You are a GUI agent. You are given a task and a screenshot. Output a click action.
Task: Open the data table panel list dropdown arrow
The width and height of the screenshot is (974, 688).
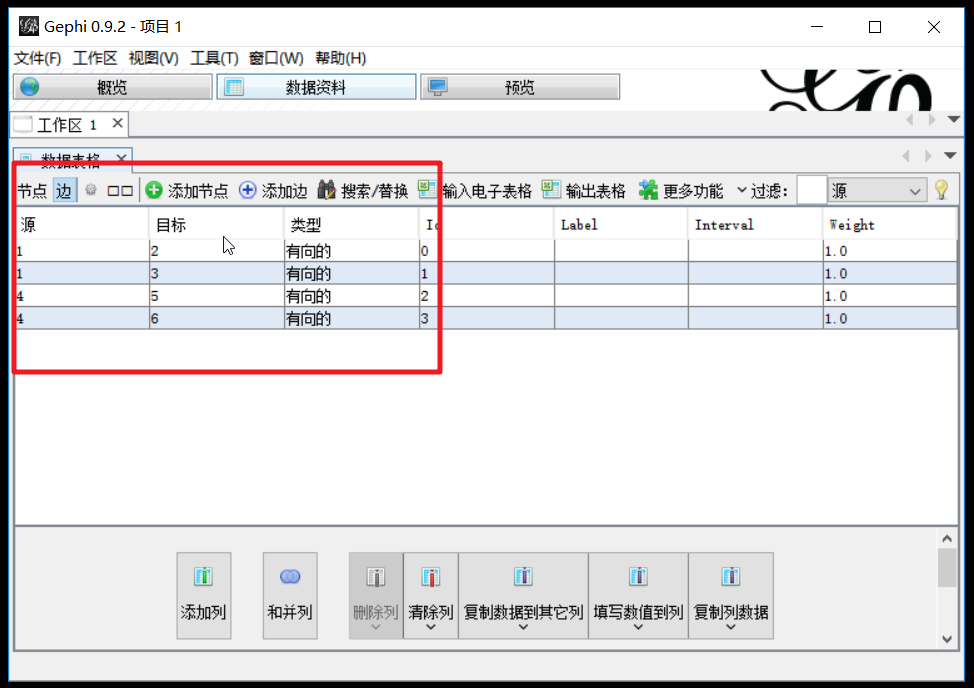click(950, 155)
